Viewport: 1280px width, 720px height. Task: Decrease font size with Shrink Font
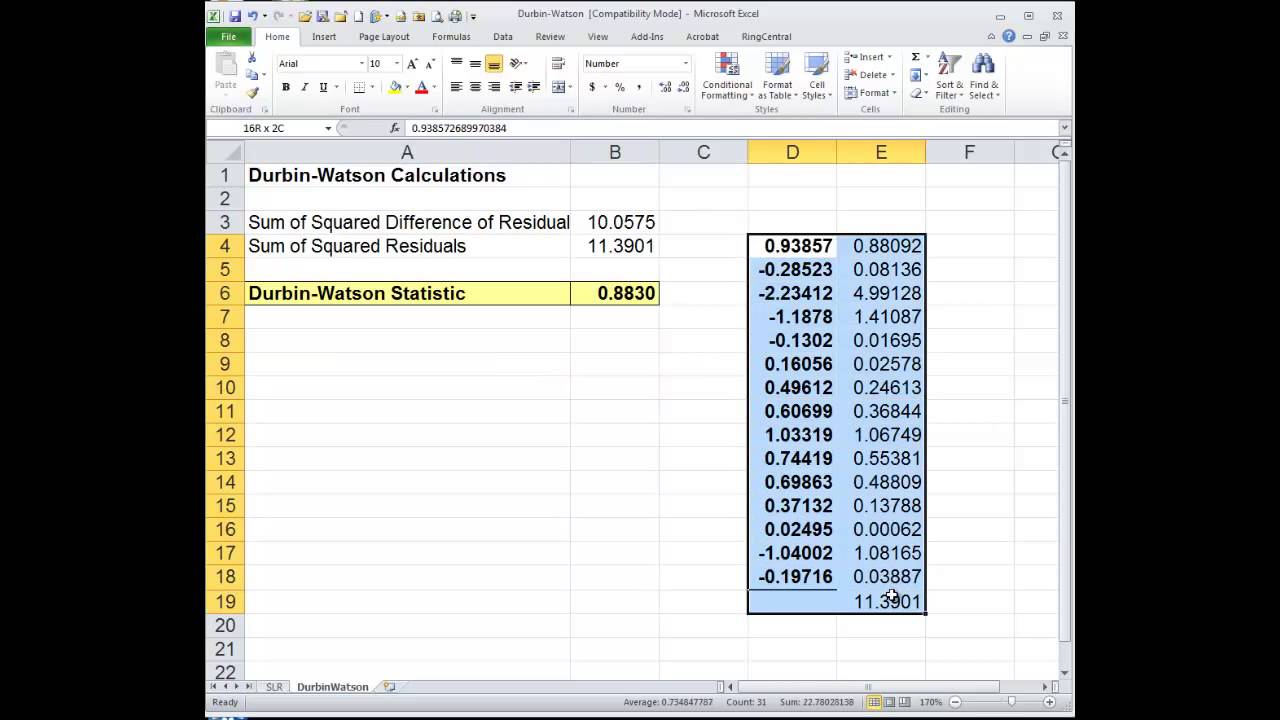point(429,63)
